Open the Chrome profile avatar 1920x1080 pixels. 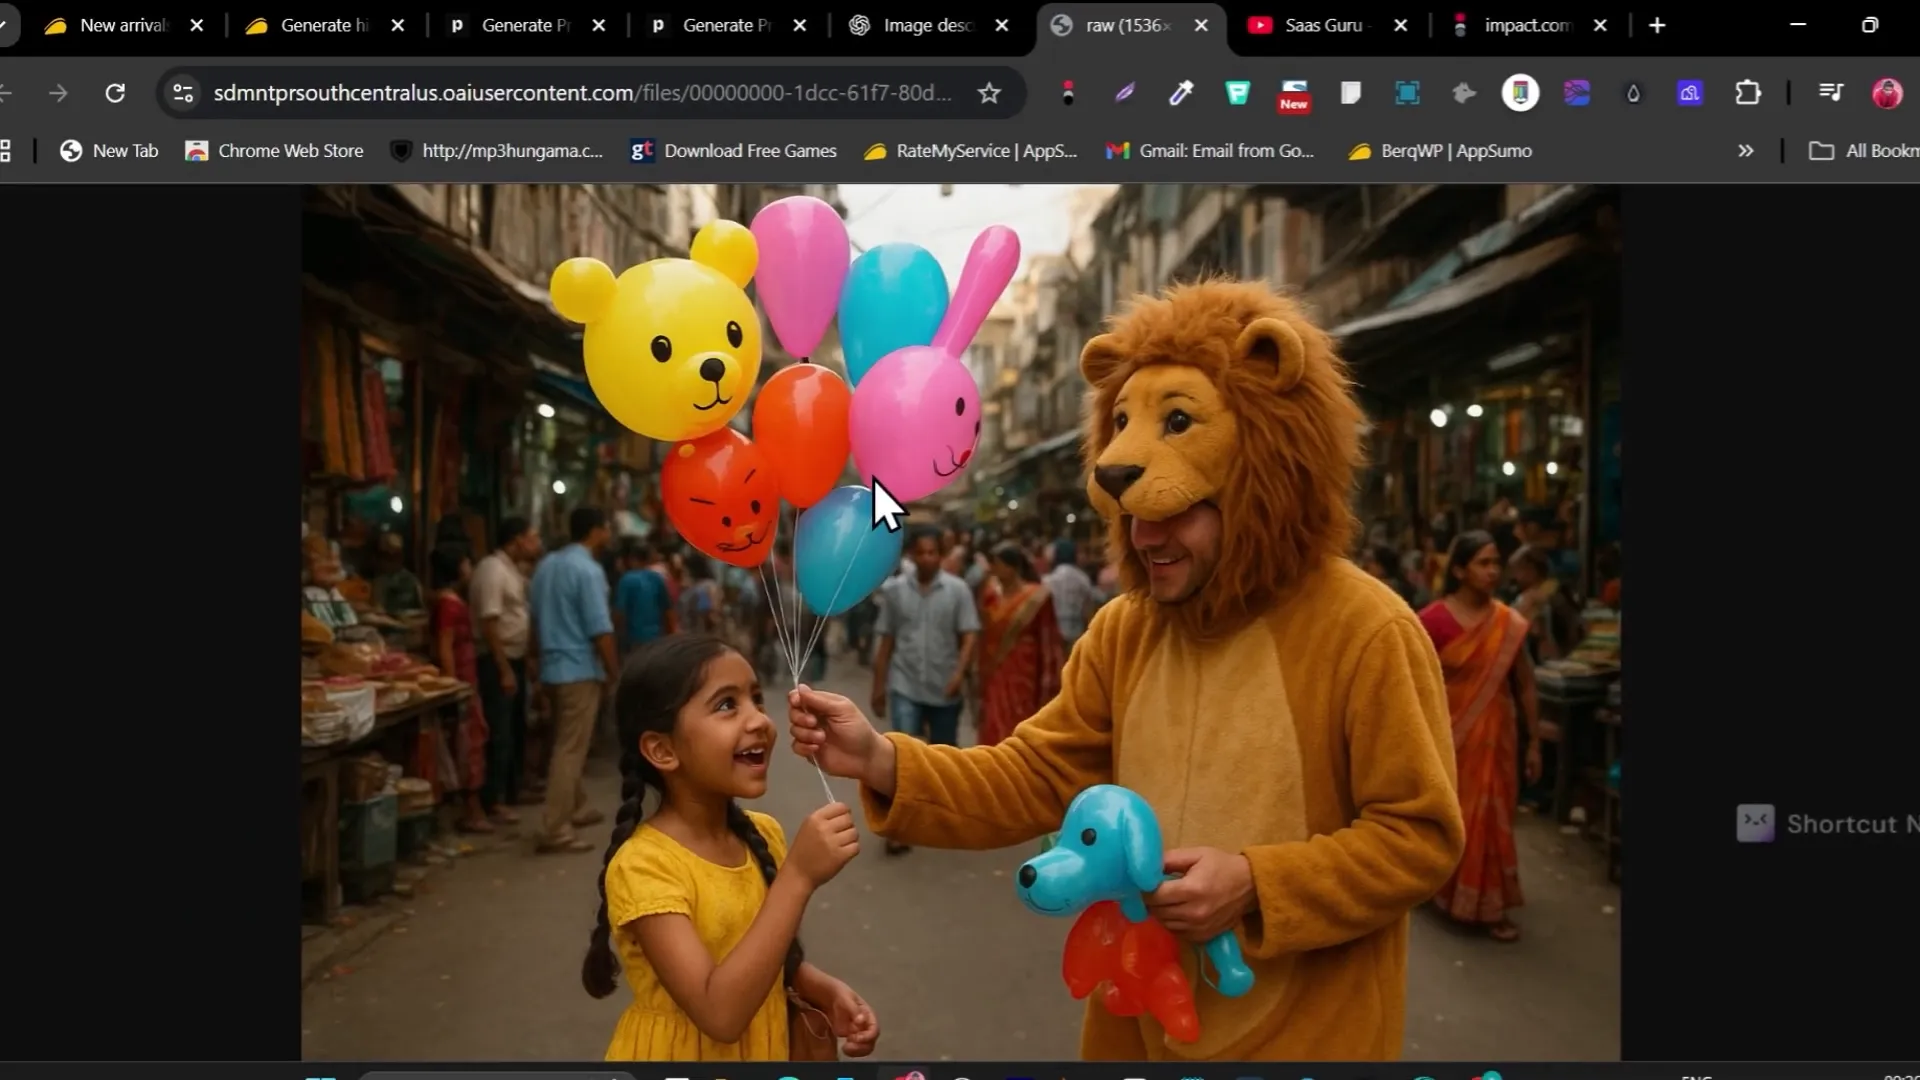[1886, 93]
